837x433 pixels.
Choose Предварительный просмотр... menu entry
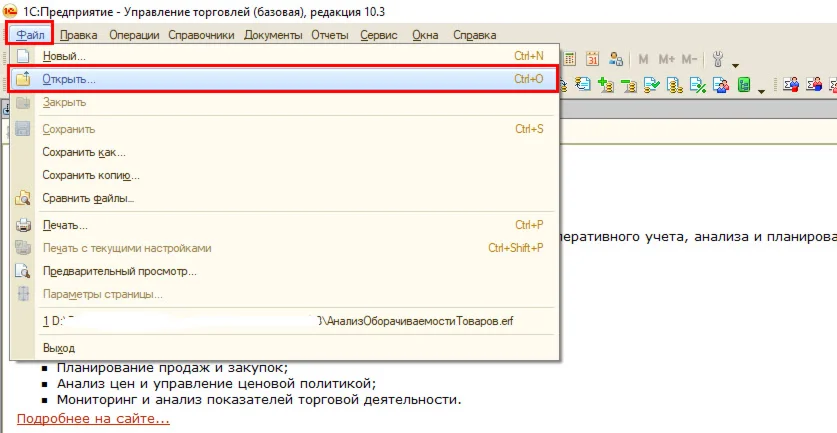[x=285, y=271]
